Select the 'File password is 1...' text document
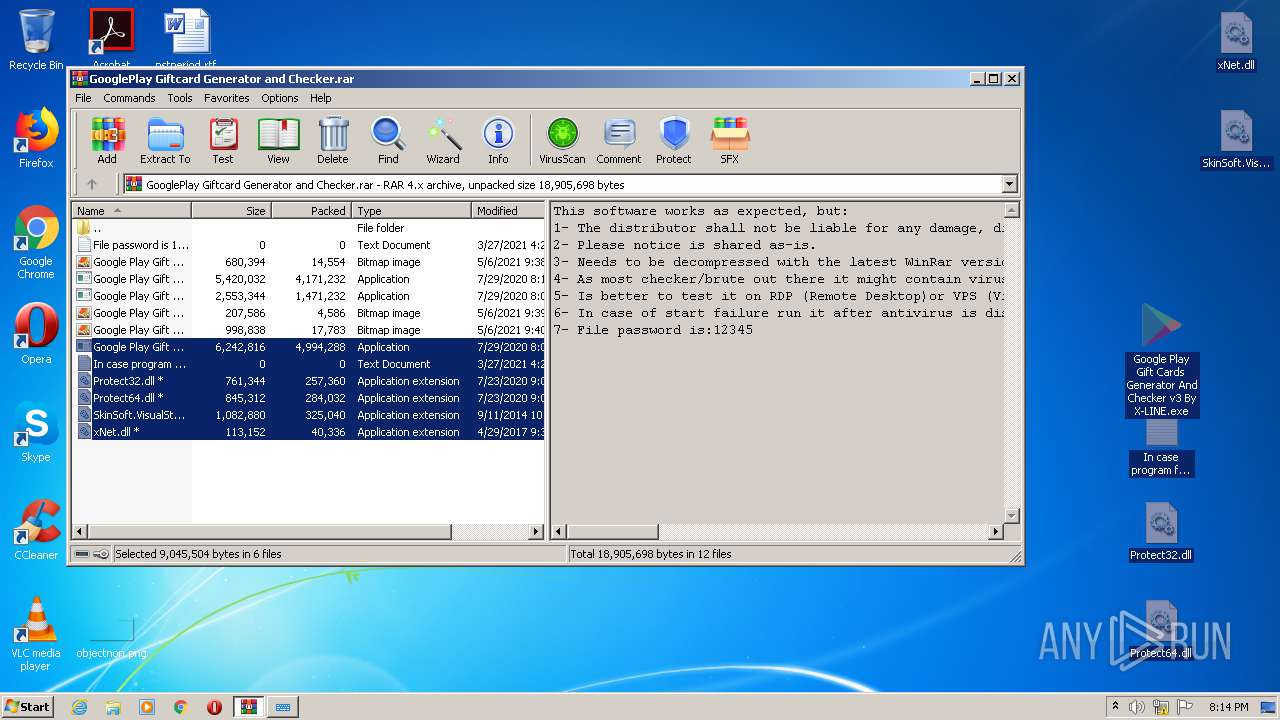 click(308, 245)
